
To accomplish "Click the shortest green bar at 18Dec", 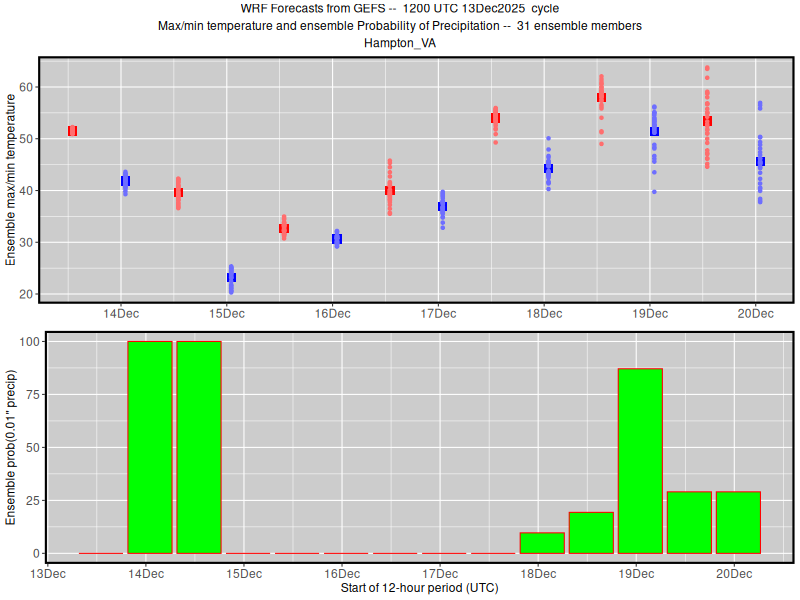I will [542, 543].
